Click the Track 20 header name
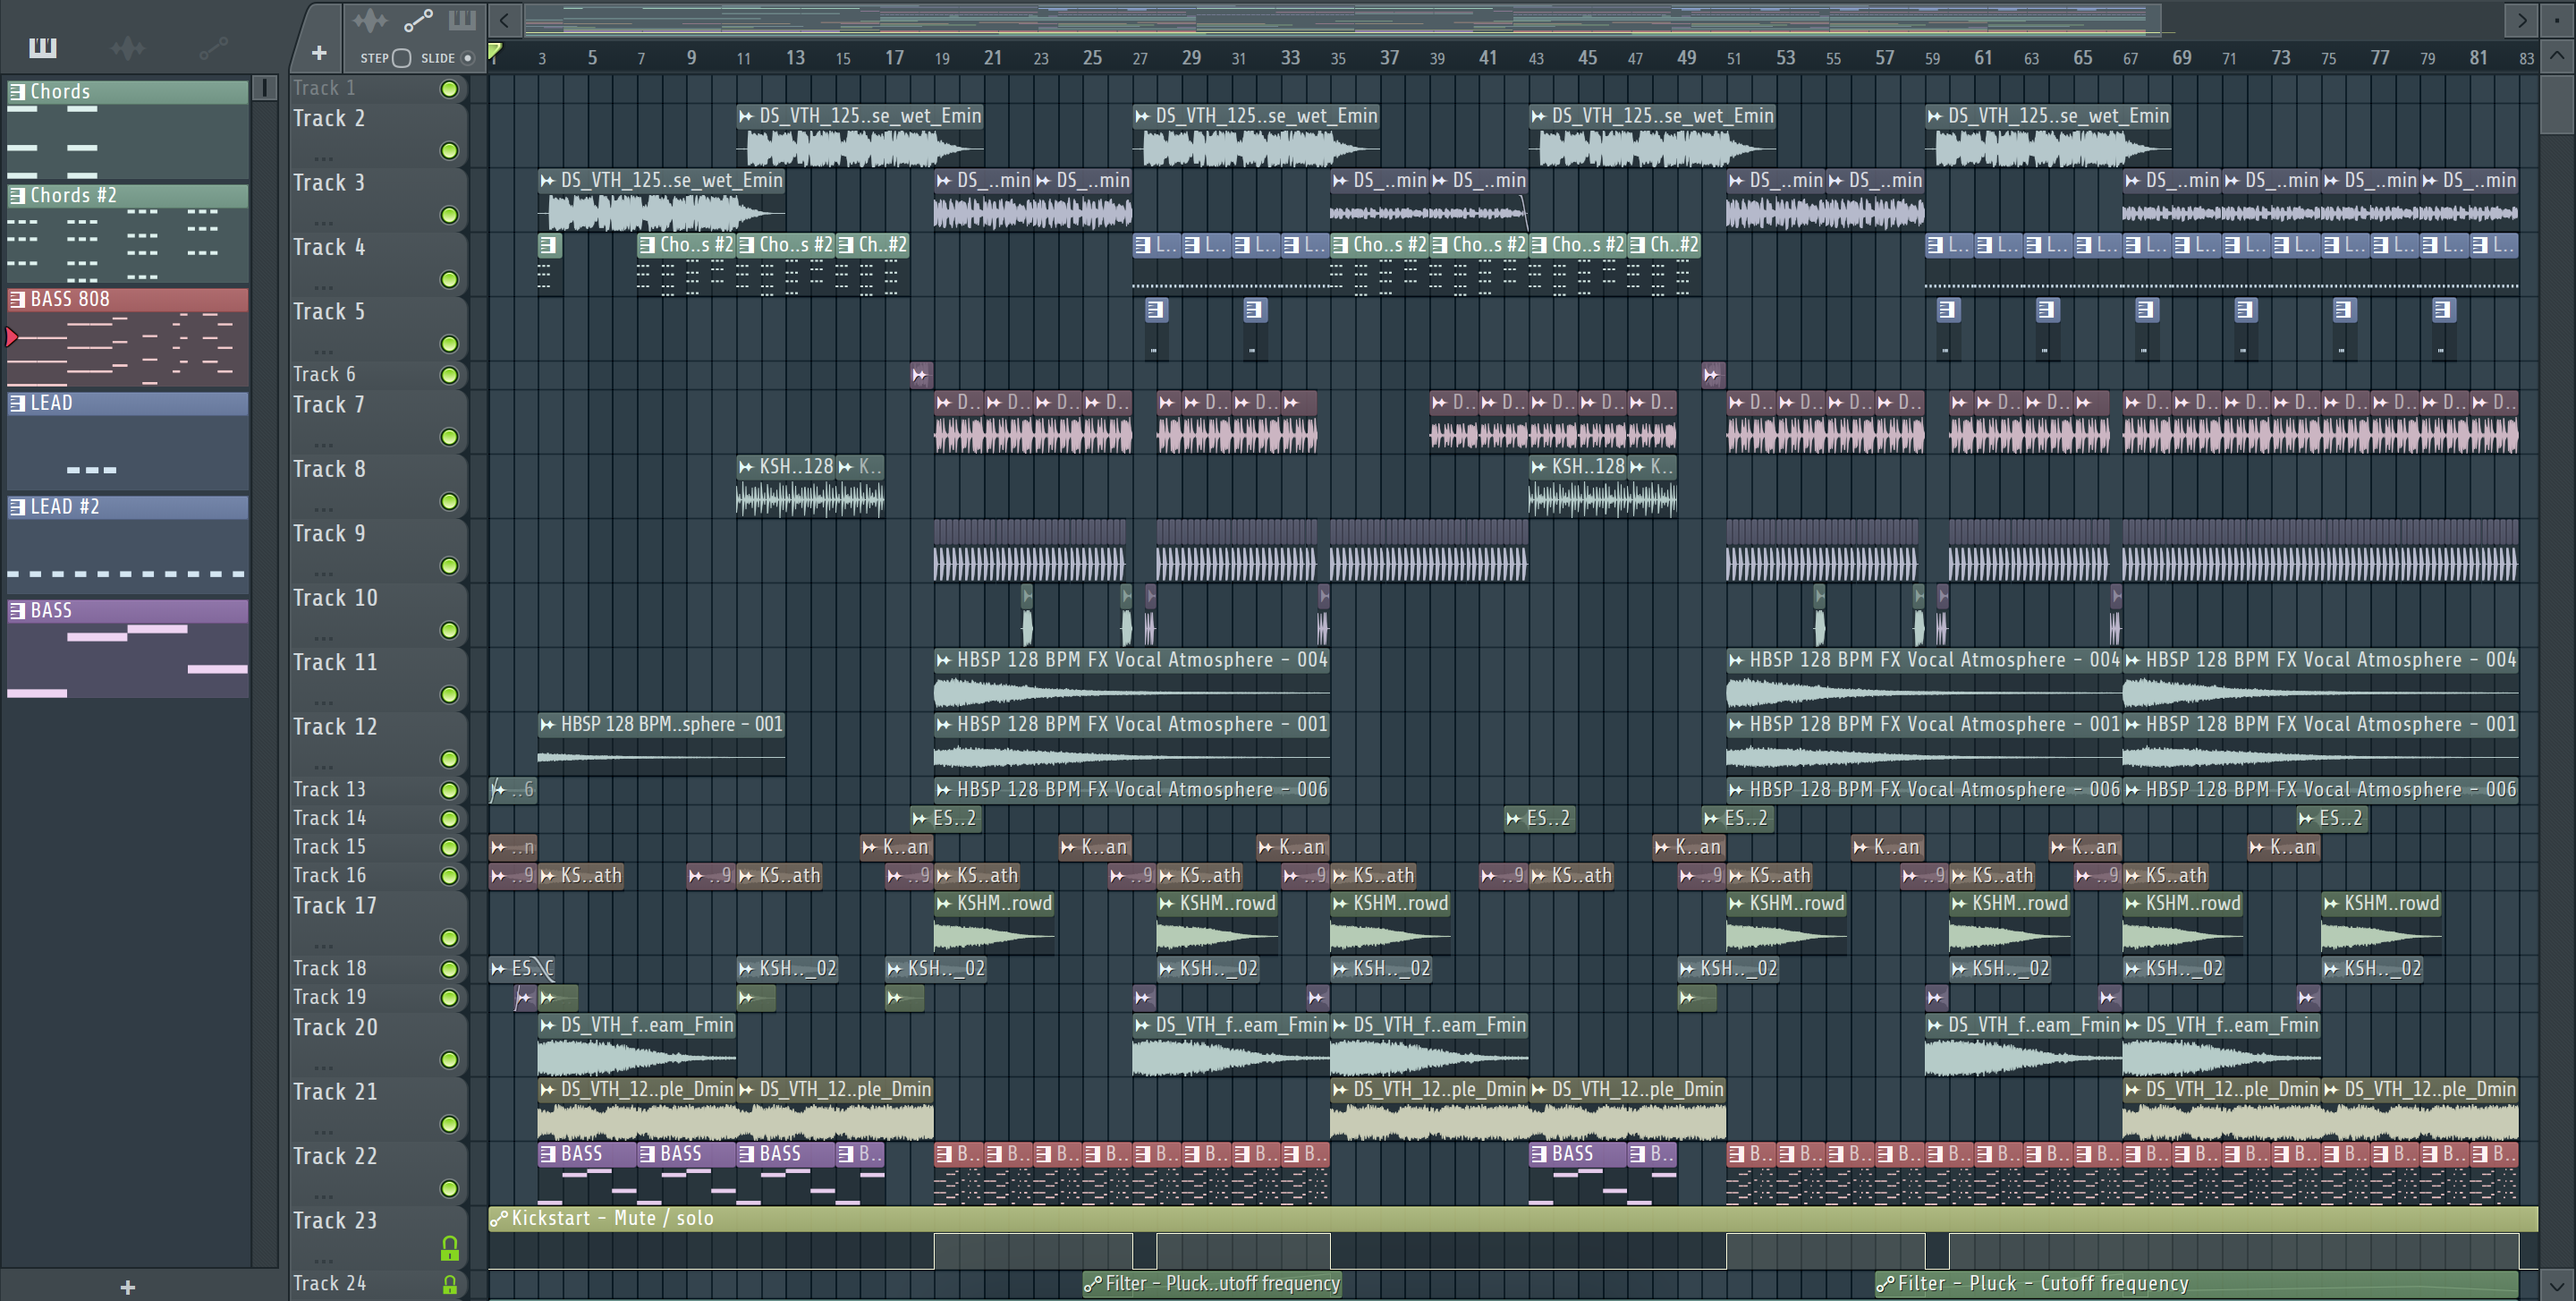The width and height of the screenshot is (2576, 1301). (335, 1028)
